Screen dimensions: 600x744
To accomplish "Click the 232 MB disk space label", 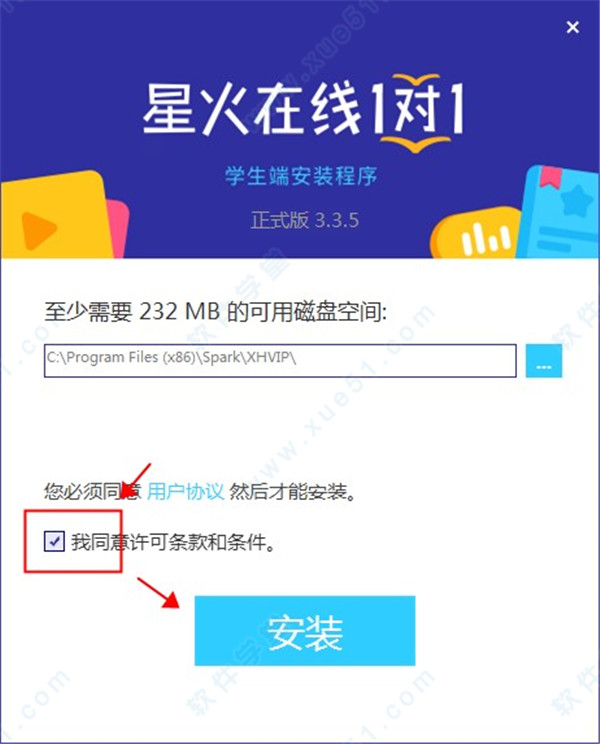I will click(x=215, y=312).
